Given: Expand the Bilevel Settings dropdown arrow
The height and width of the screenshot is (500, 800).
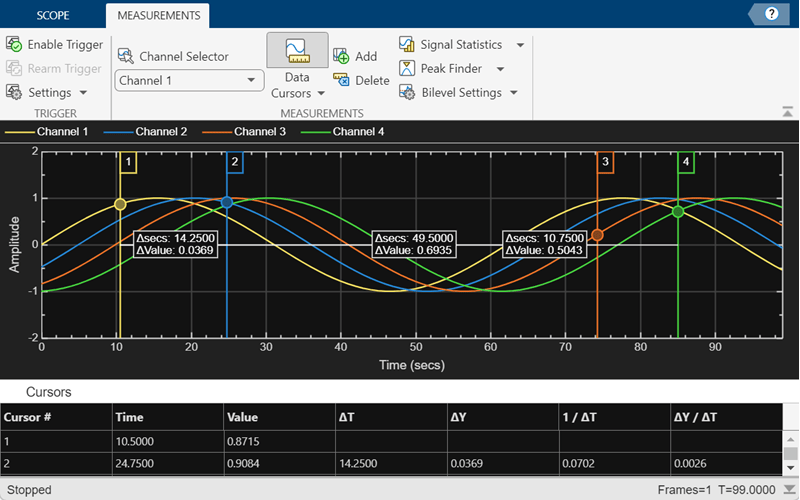Looking at the screenshot, I should pyautogui.click(x=513, y=93).
